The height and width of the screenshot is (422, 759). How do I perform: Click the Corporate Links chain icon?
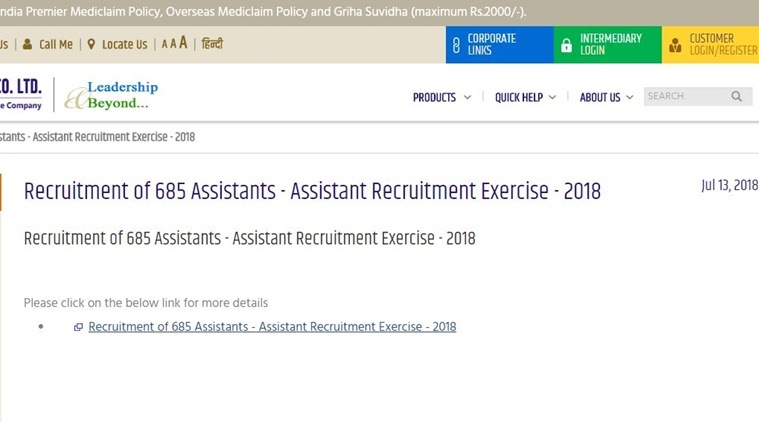click(x=456, y=45)
